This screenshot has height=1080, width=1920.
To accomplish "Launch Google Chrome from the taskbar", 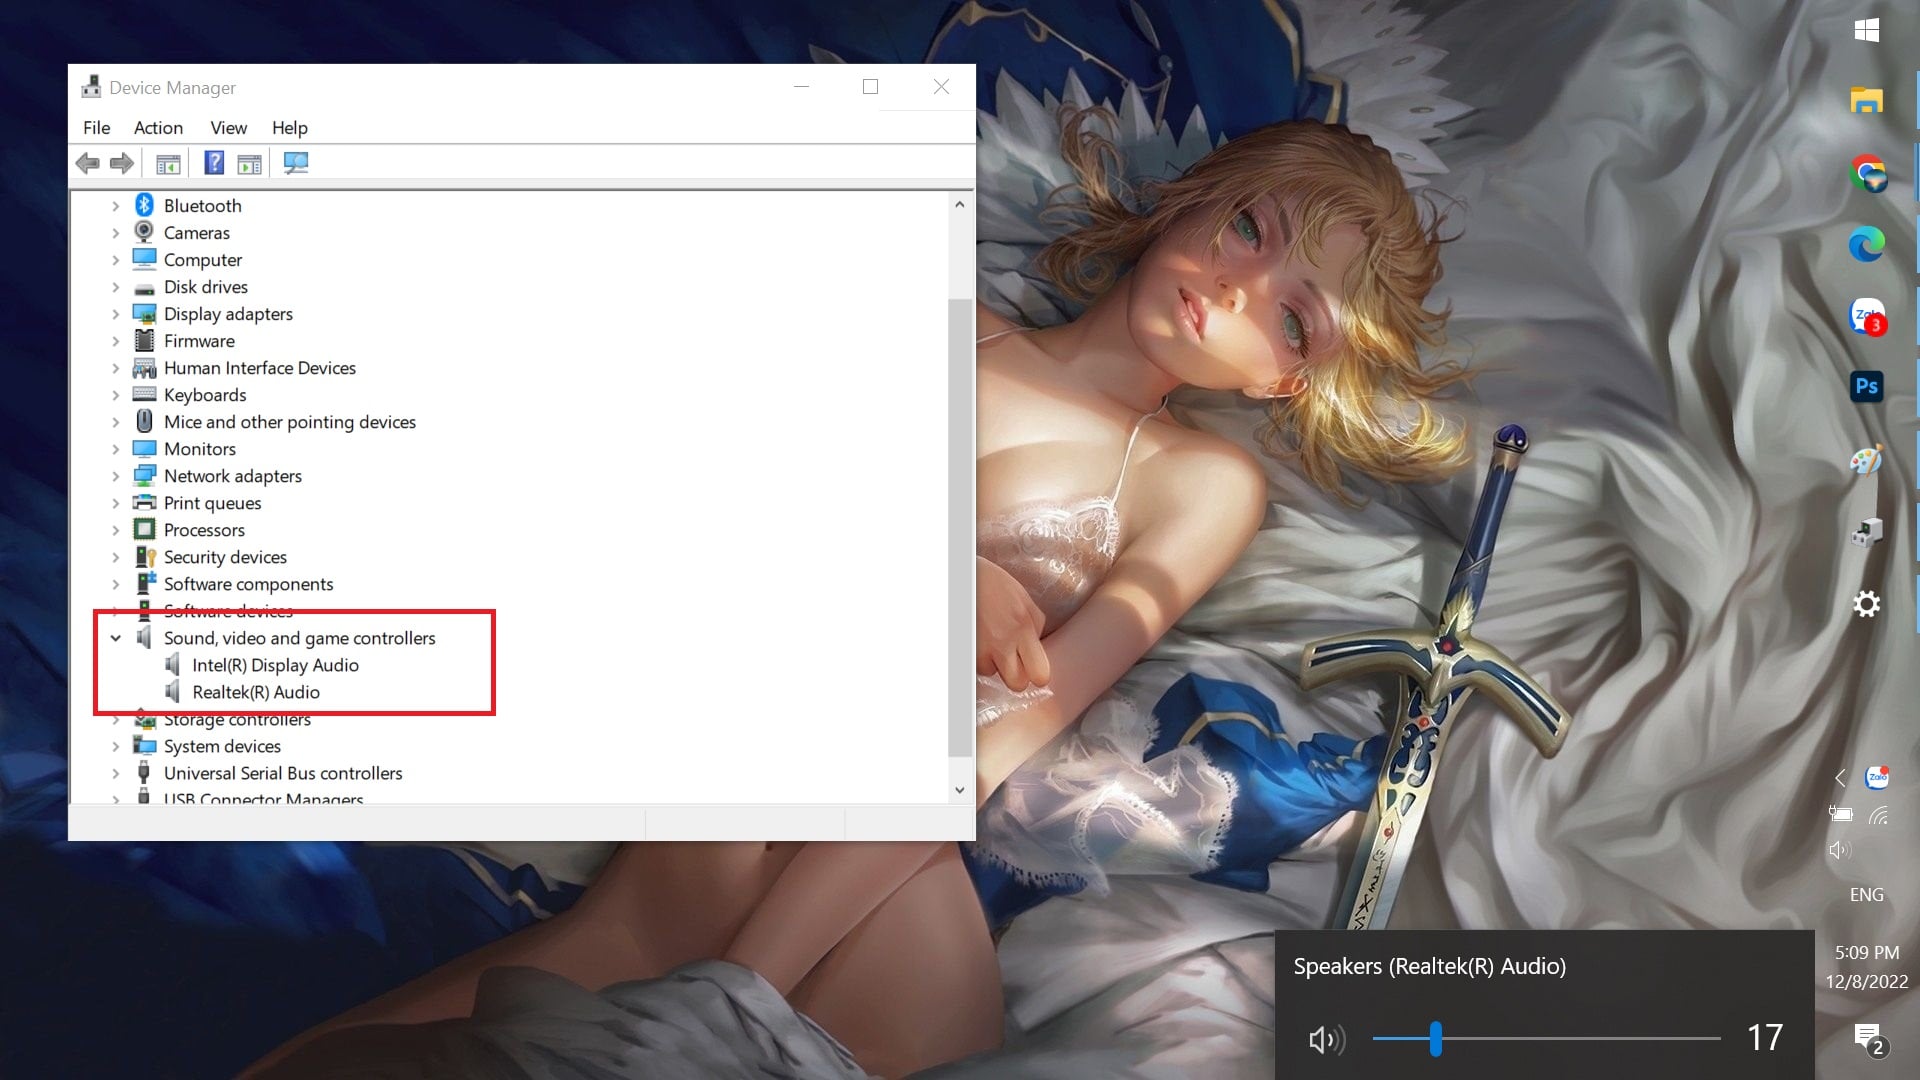I will (1867, 173).
